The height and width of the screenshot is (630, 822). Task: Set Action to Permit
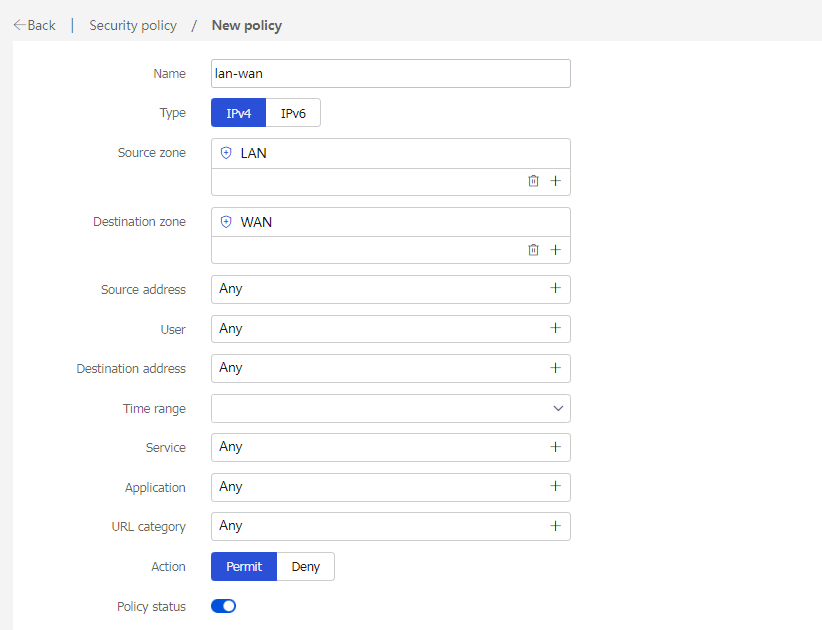tap(244, 567)
